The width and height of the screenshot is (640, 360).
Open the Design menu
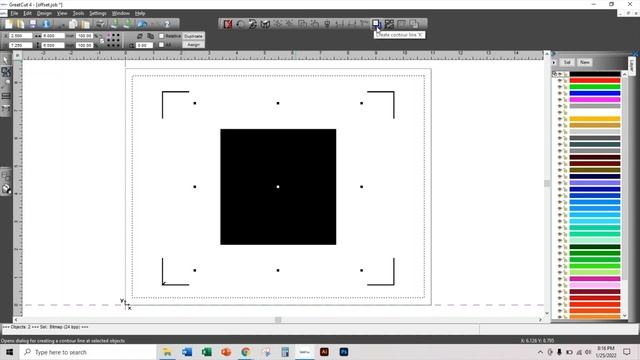pos(44,13)
